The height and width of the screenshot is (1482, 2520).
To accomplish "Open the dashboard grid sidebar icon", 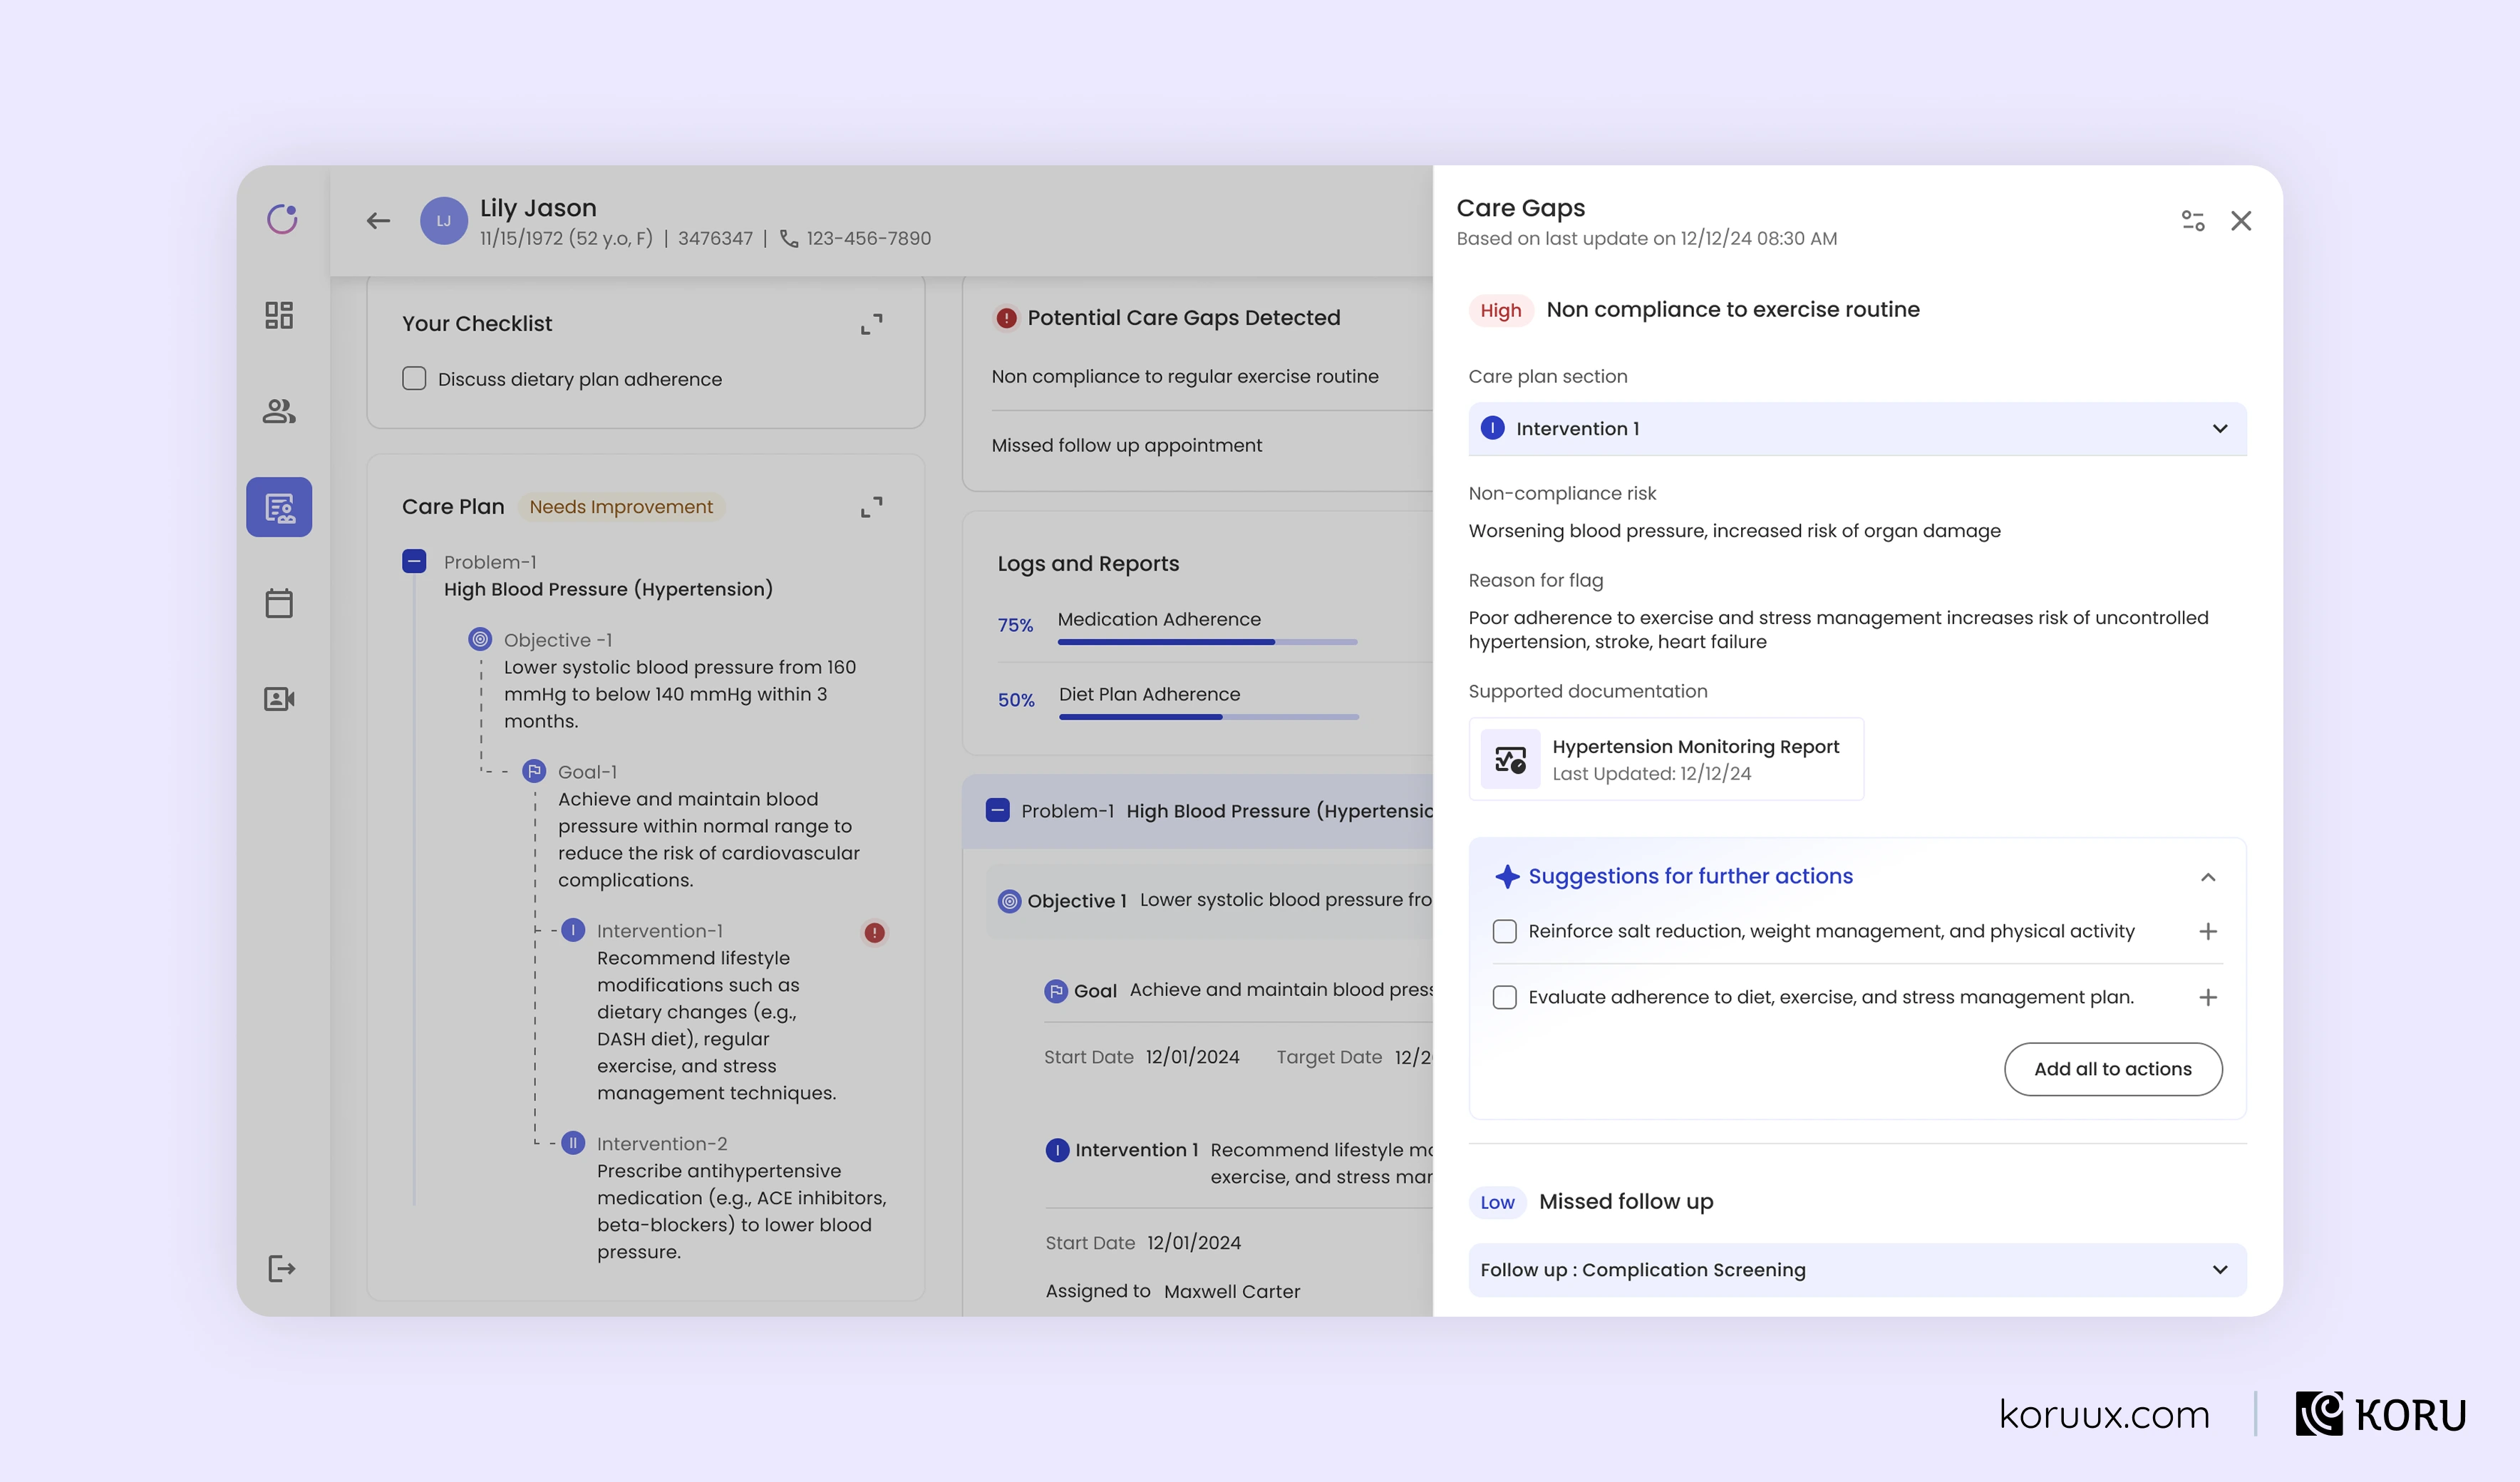I will point(279,315).
